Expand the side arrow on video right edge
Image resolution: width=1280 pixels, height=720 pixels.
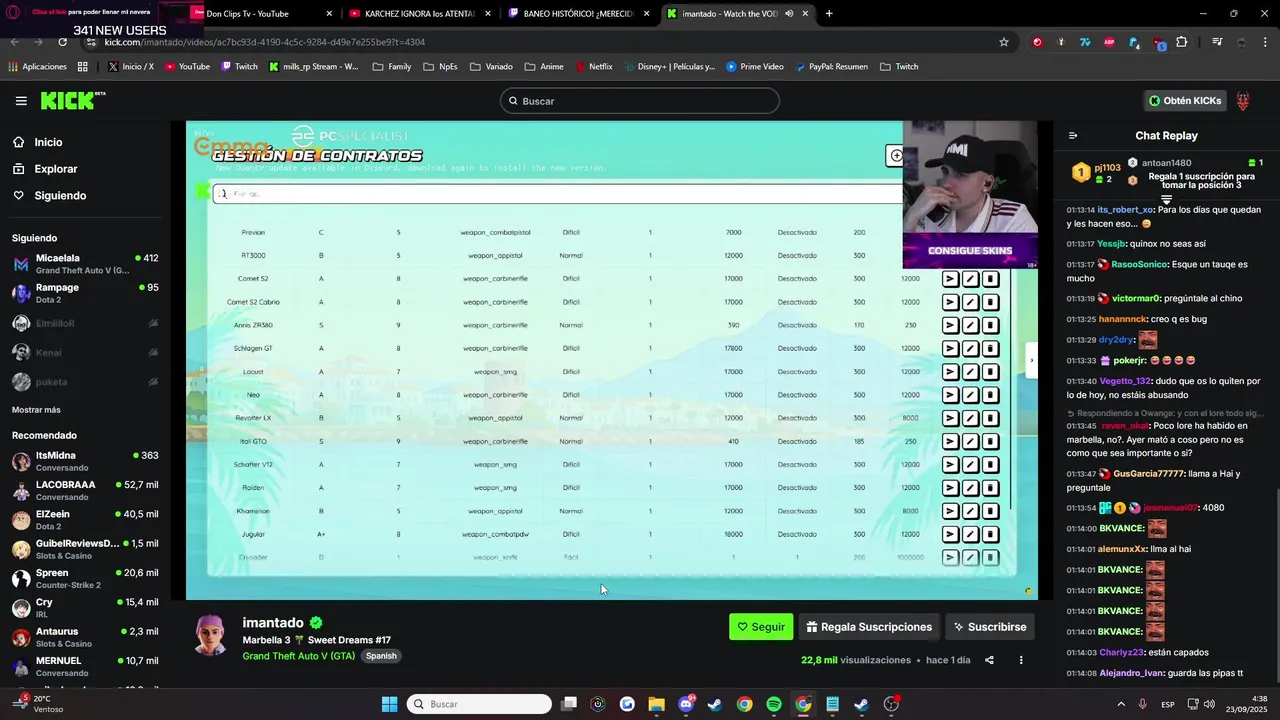pyautogui.click(x=1031, y=360)
